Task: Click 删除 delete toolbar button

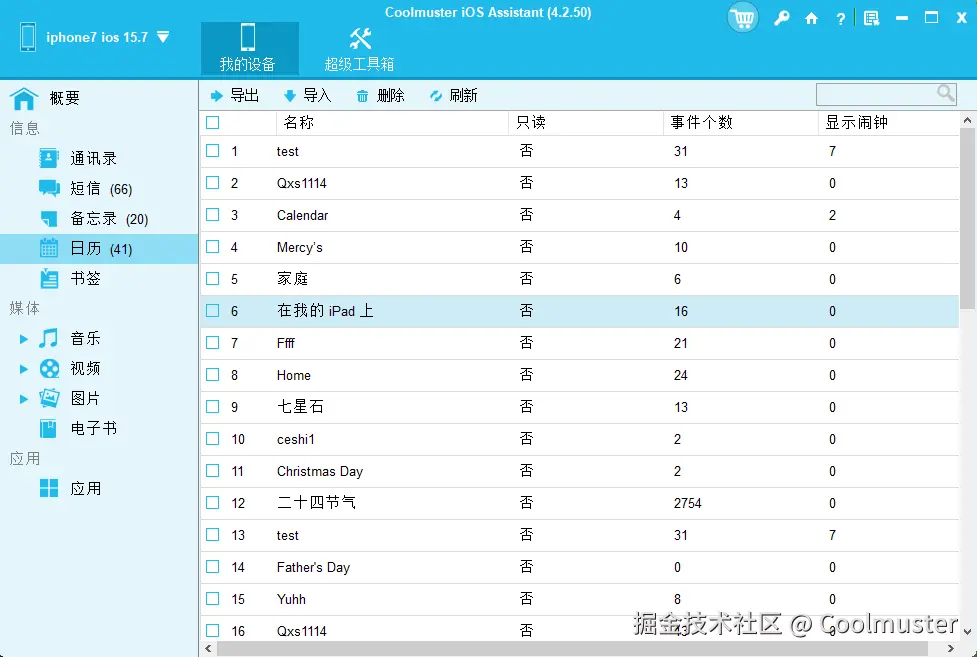Action: 380,95
